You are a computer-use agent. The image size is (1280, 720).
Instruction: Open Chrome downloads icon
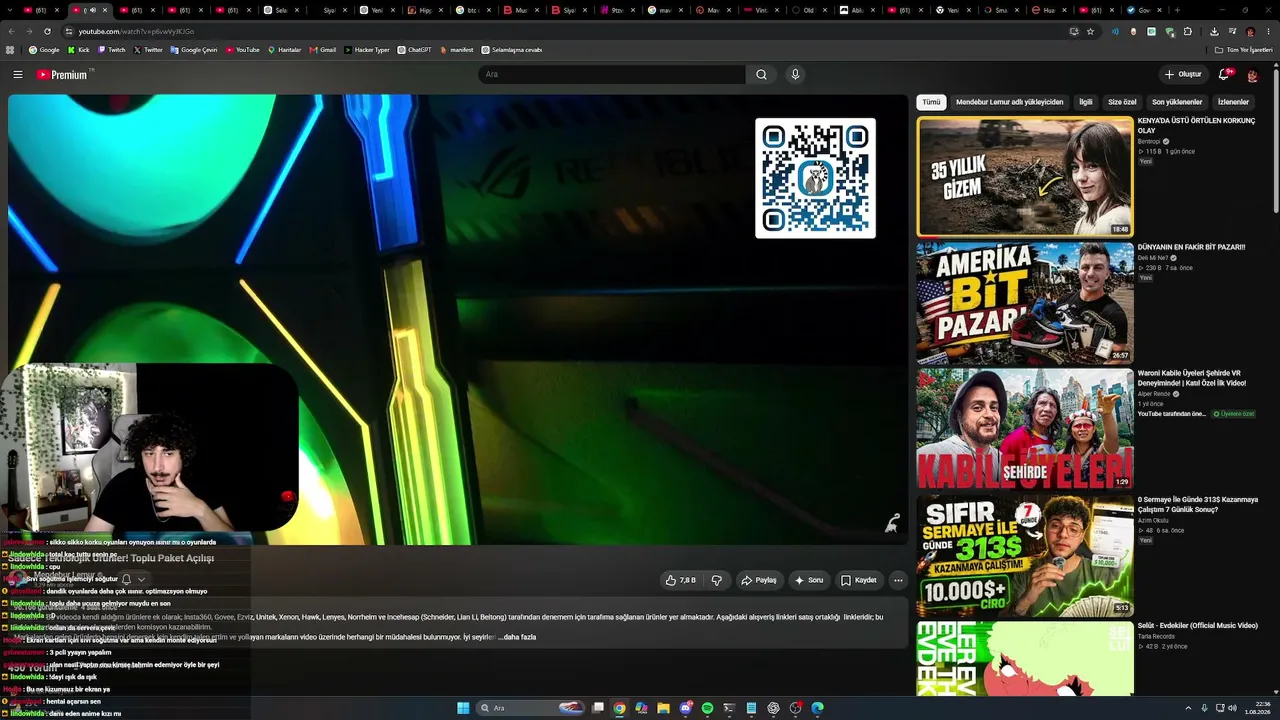(x=1214, y=31)
